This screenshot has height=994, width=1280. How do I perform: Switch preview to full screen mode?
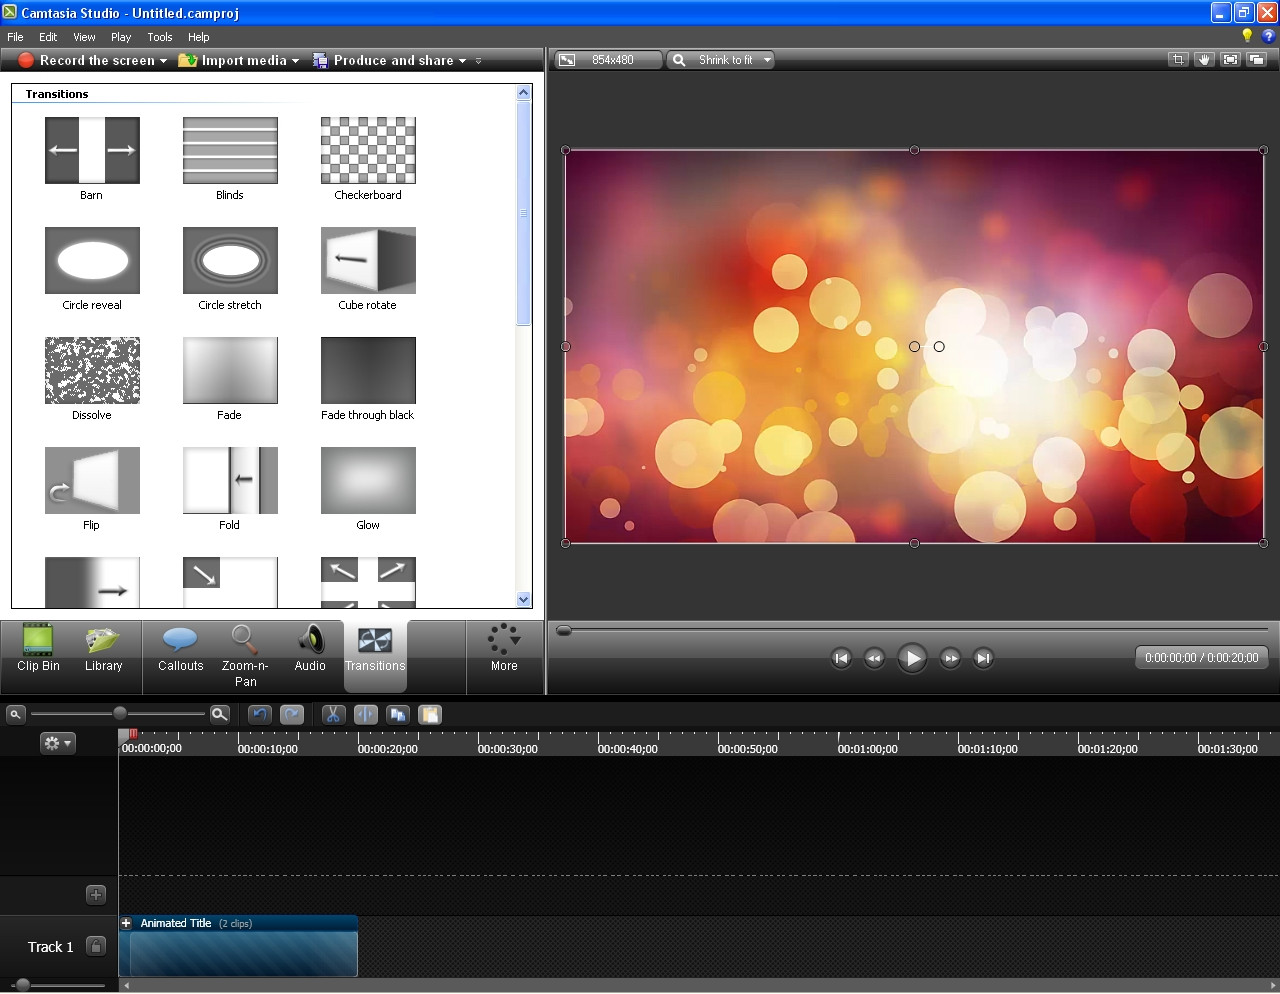point(1231,60)
